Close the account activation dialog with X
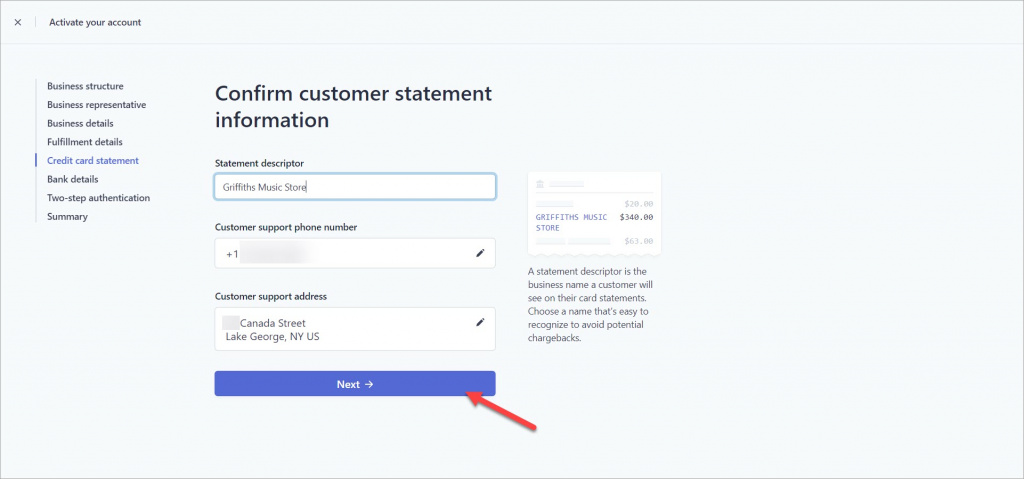 18,22
